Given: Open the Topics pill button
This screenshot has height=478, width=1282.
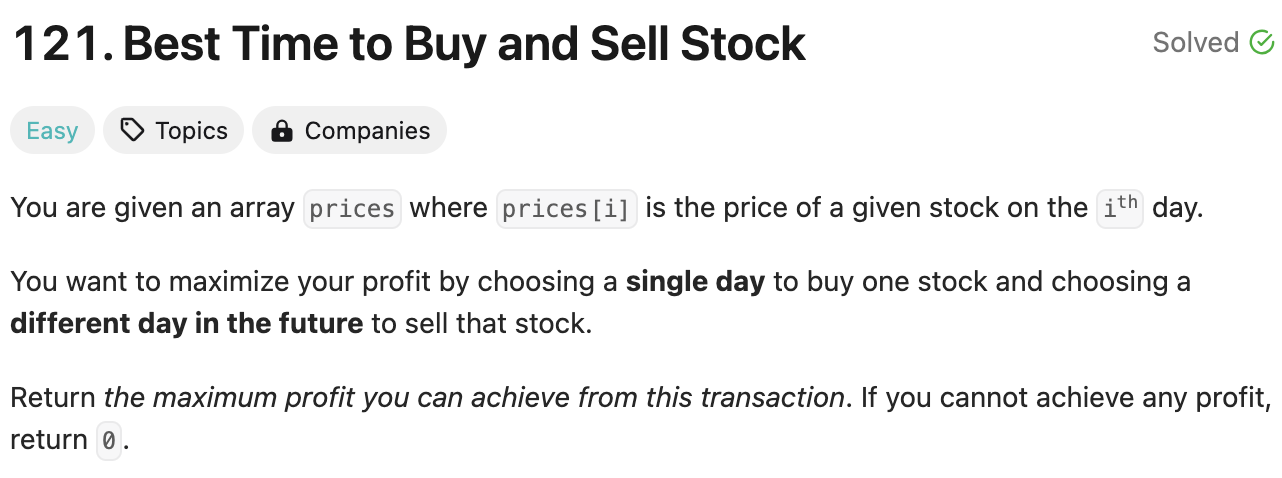Looking at the screenshot, I should coord(173,131).
